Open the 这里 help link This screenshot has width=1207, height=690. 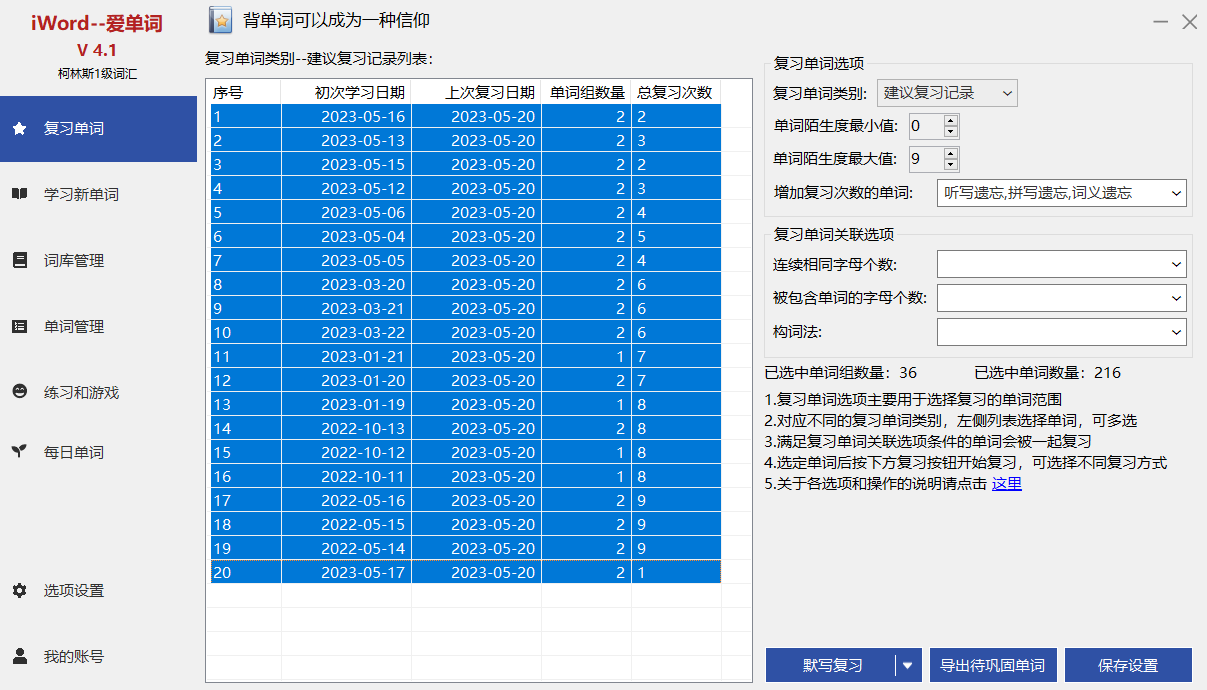(1006, 484)
